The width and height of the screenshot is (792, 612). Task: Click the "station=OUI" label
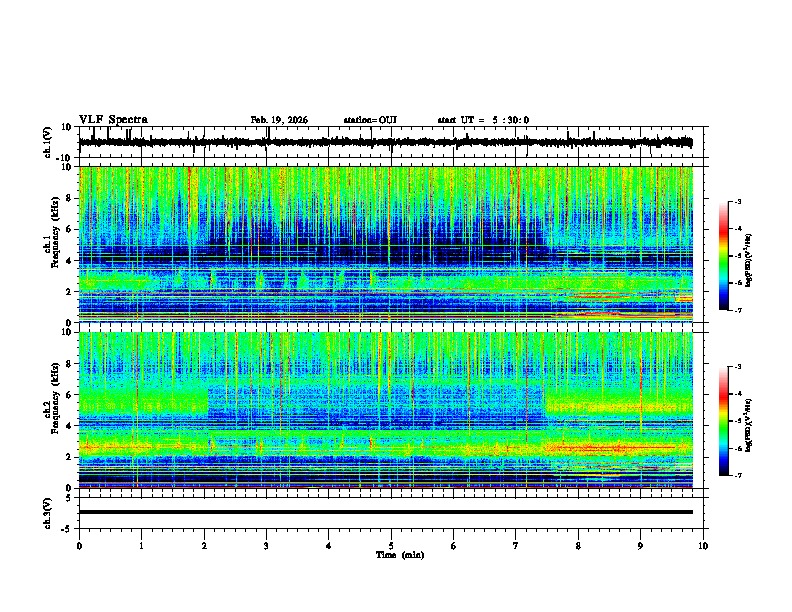(370, 120)
